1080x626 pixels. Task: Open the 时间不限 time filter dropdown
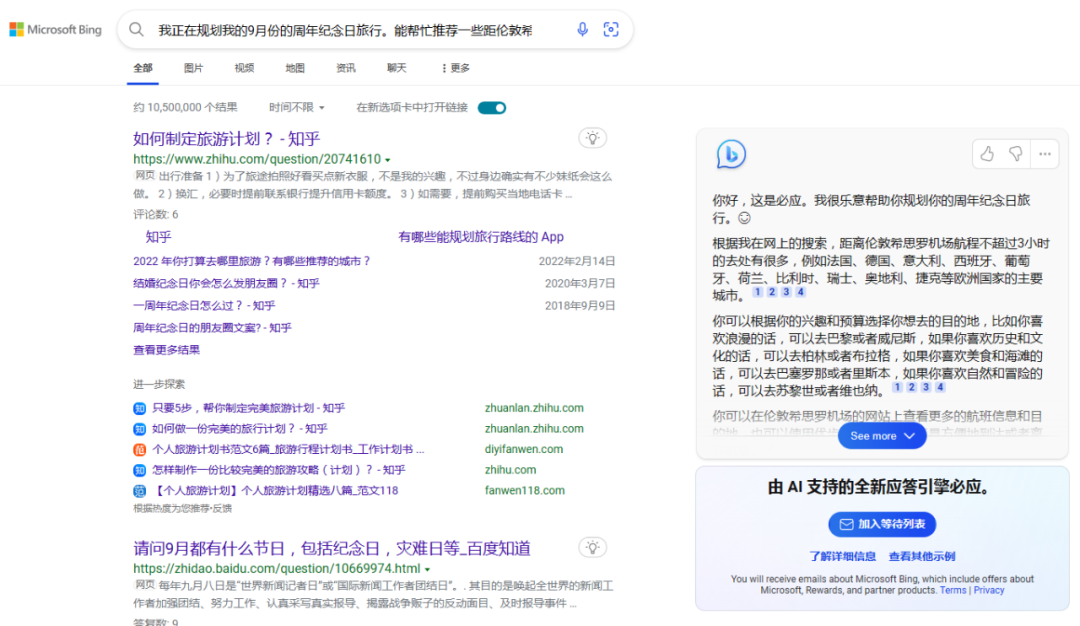(297, 107)
